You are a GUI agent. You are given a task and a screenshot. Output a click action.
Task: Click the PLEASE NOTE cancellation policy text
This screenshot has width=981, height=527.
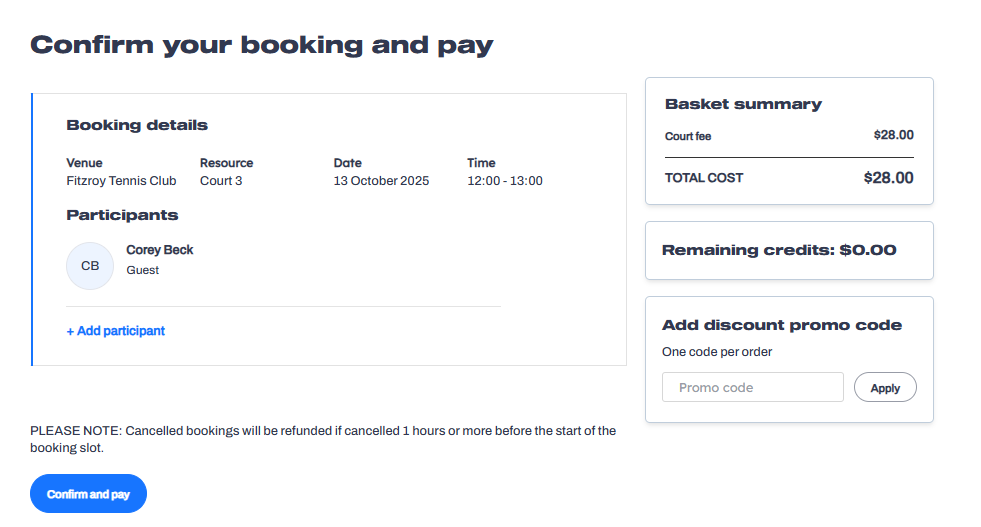(323, 439)
